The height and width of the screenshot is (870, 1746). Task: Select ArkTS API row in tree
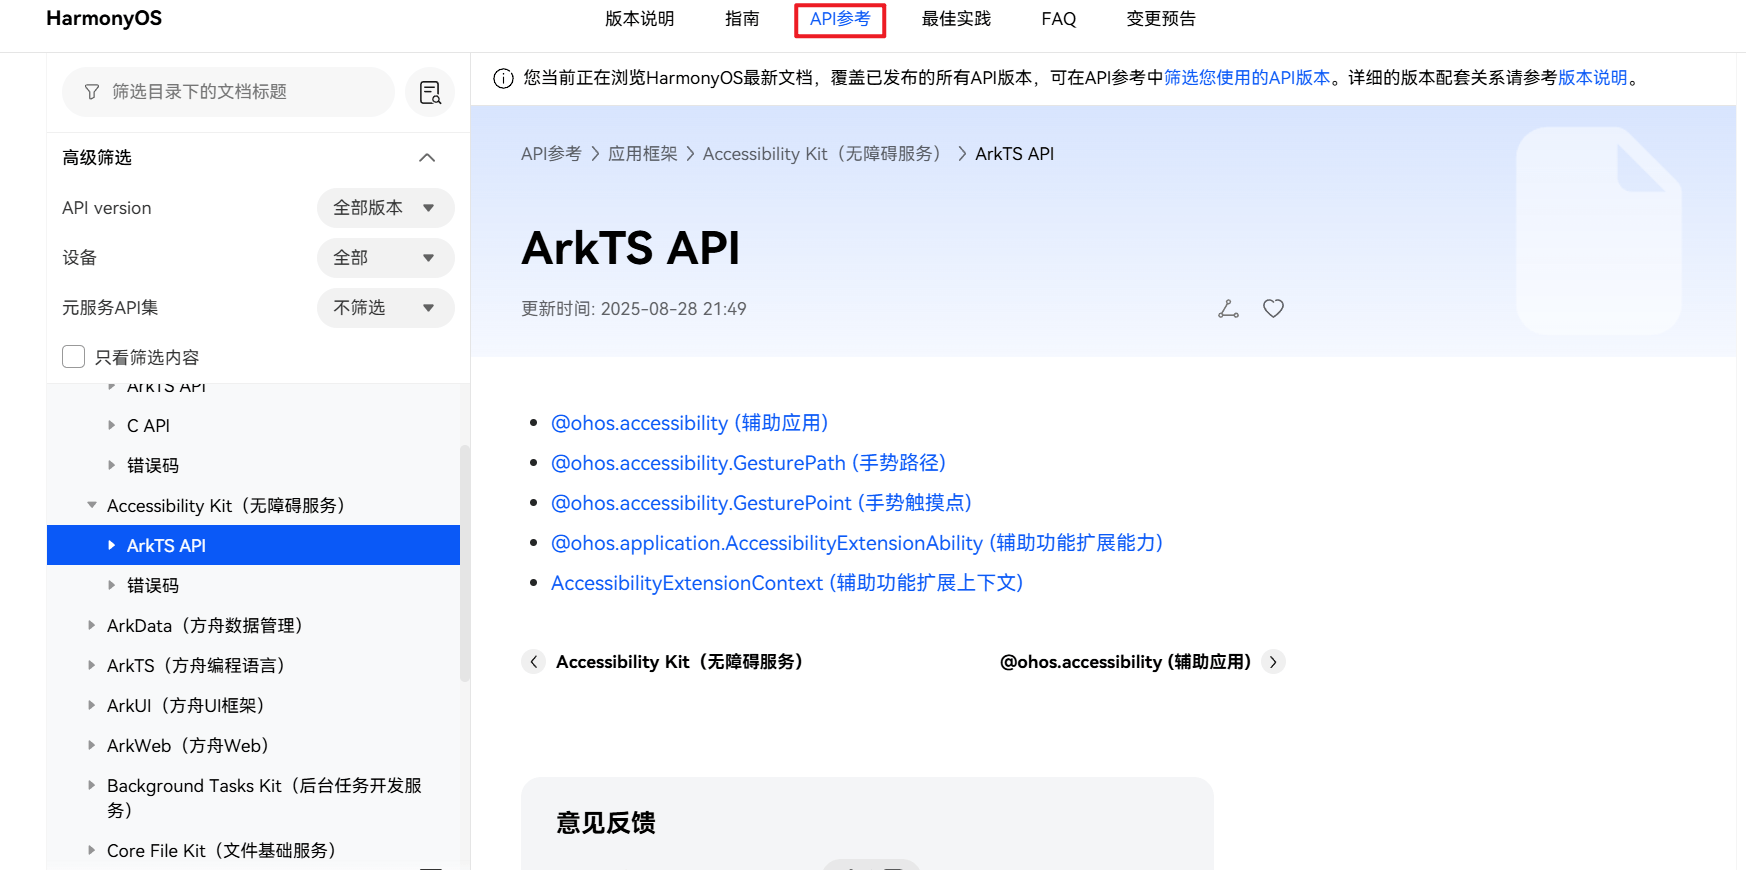(253, 545)
